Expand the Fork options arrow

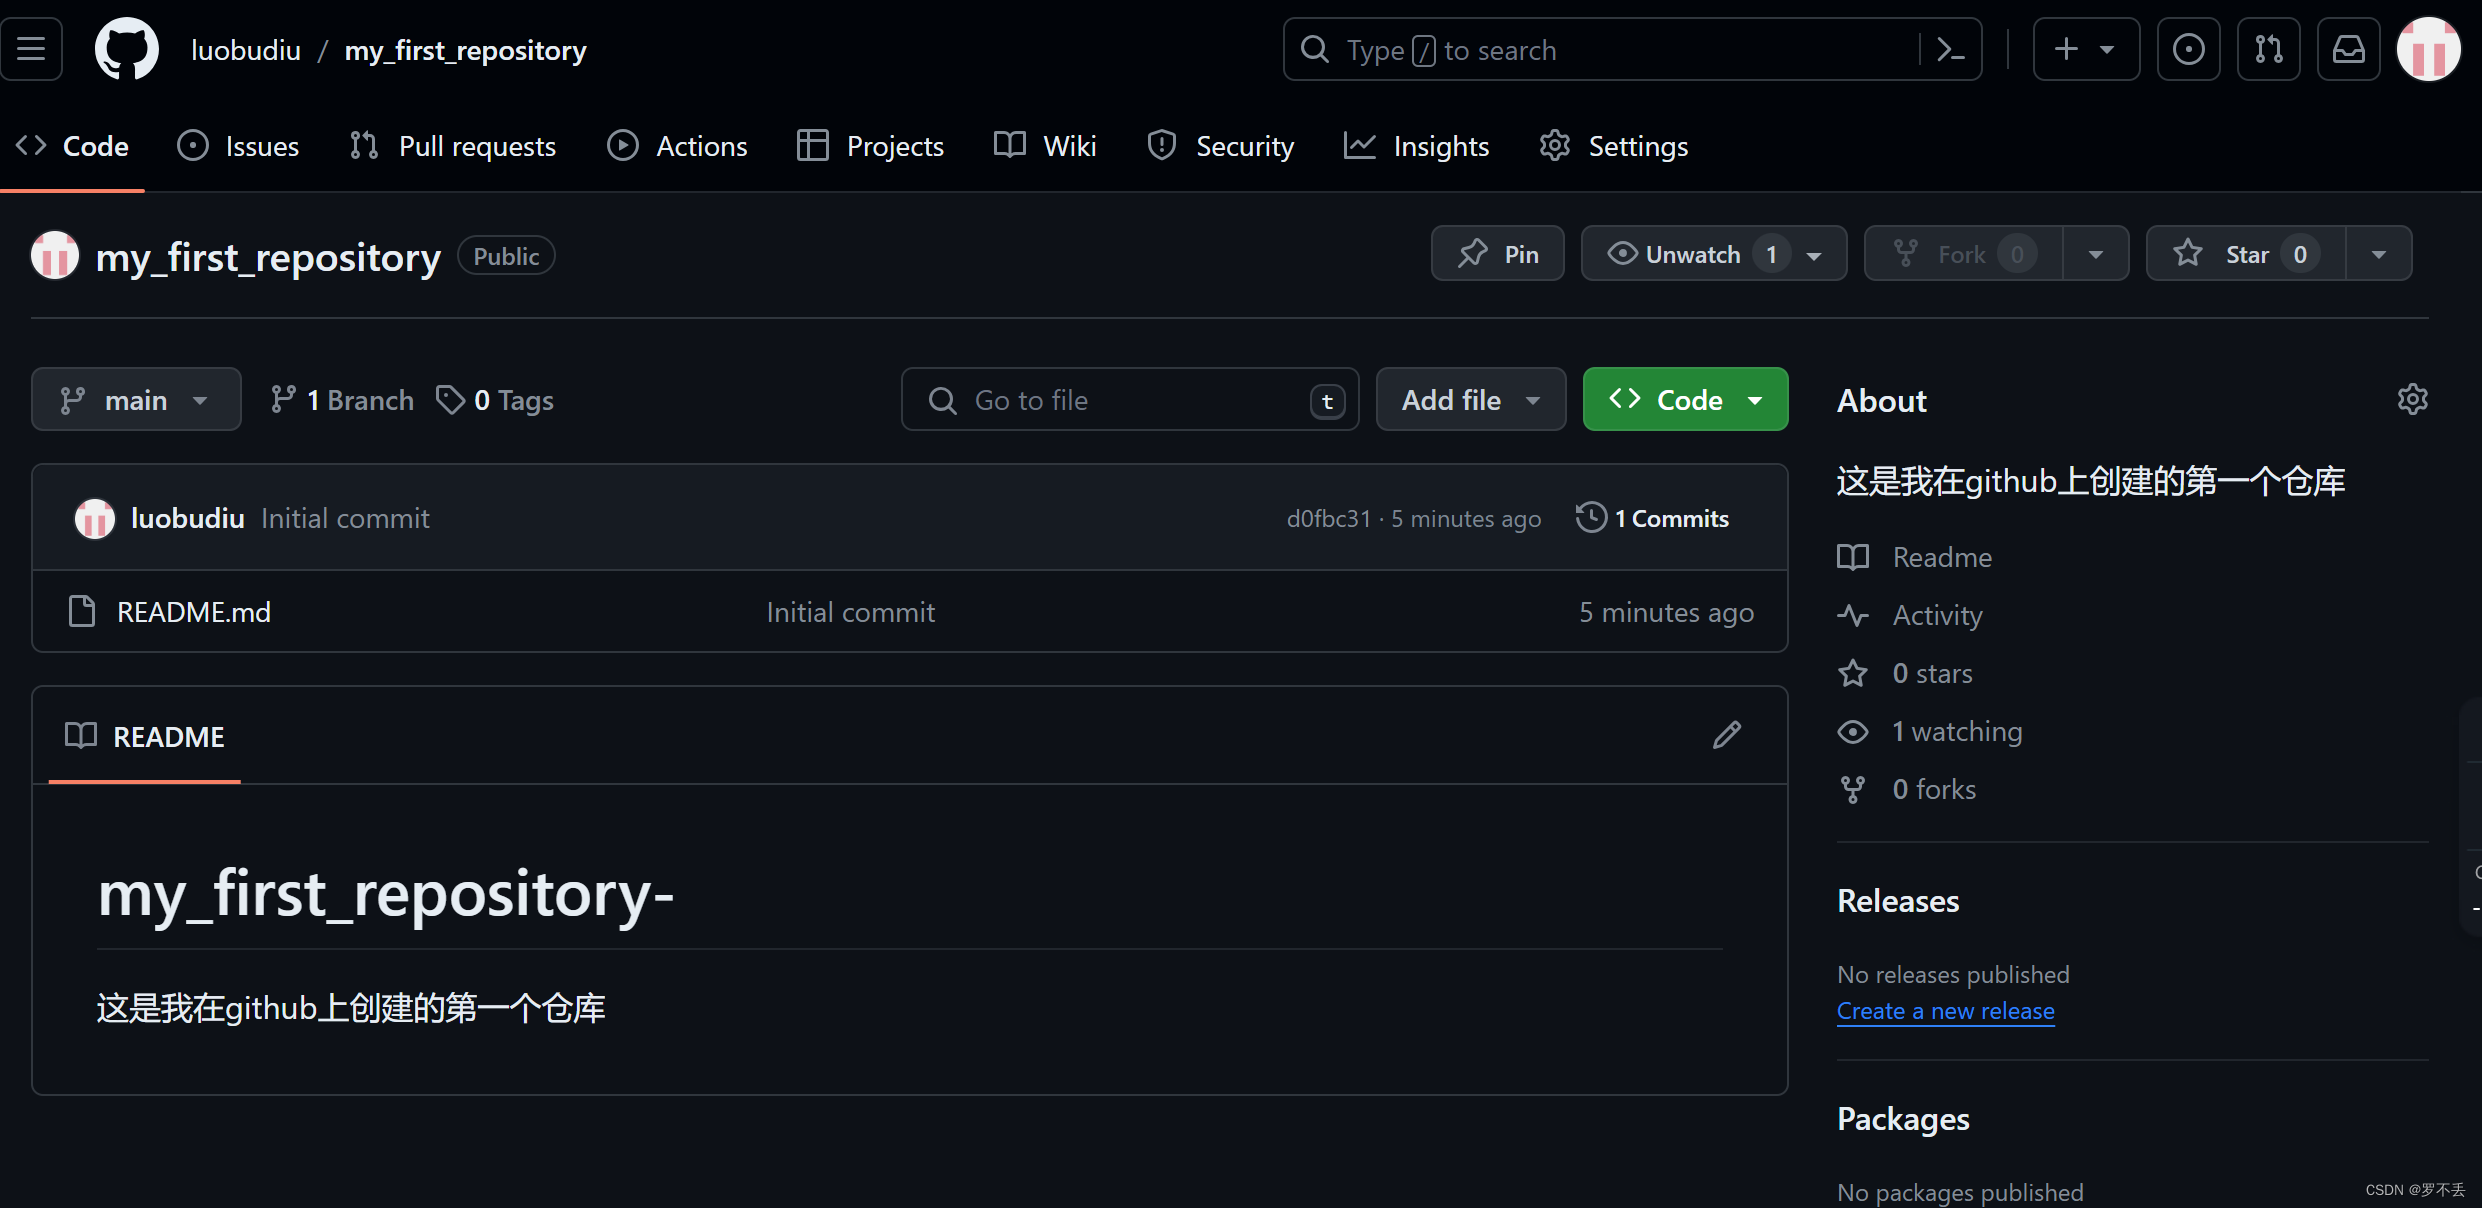[2096, 254]
